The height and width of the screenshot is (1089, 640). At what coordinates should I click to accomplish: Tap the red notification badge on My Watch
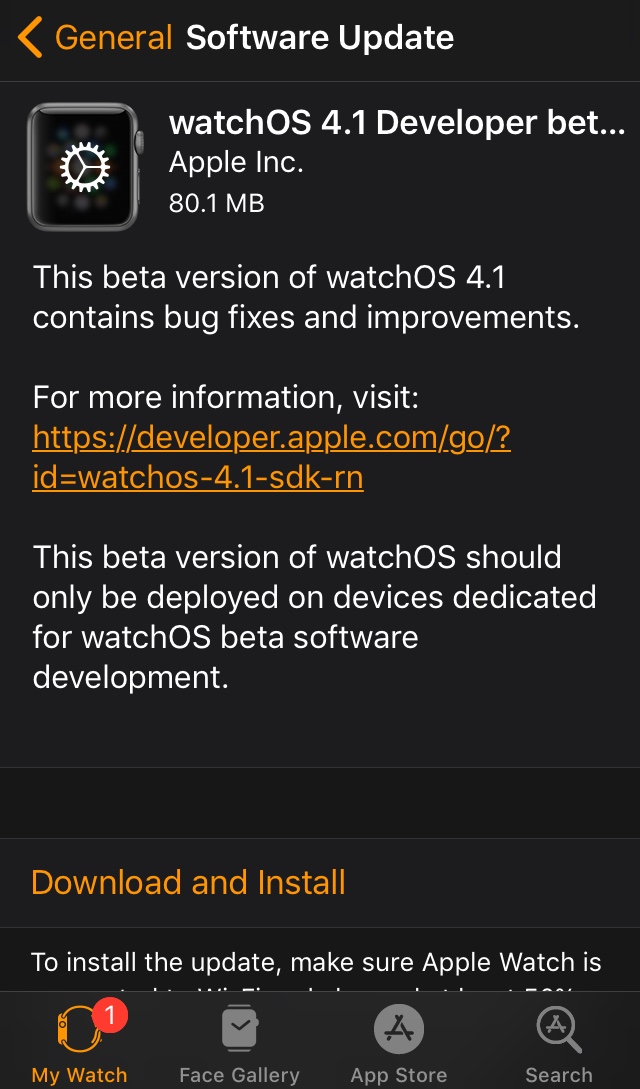point(110,1016)
